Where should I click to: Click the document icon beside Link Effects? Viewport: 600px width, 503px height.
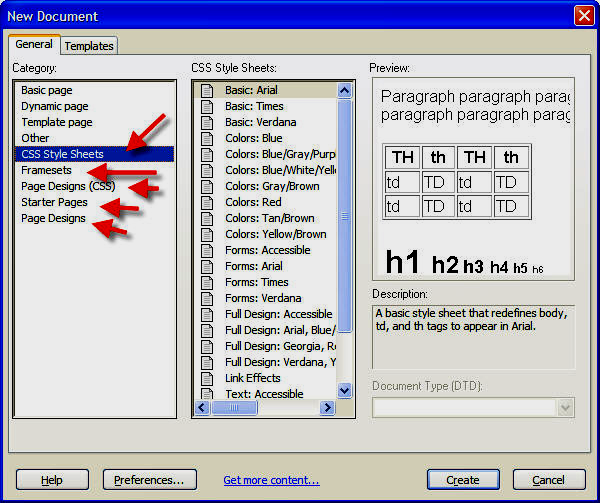pyautogui.click(x=207, y=378)
